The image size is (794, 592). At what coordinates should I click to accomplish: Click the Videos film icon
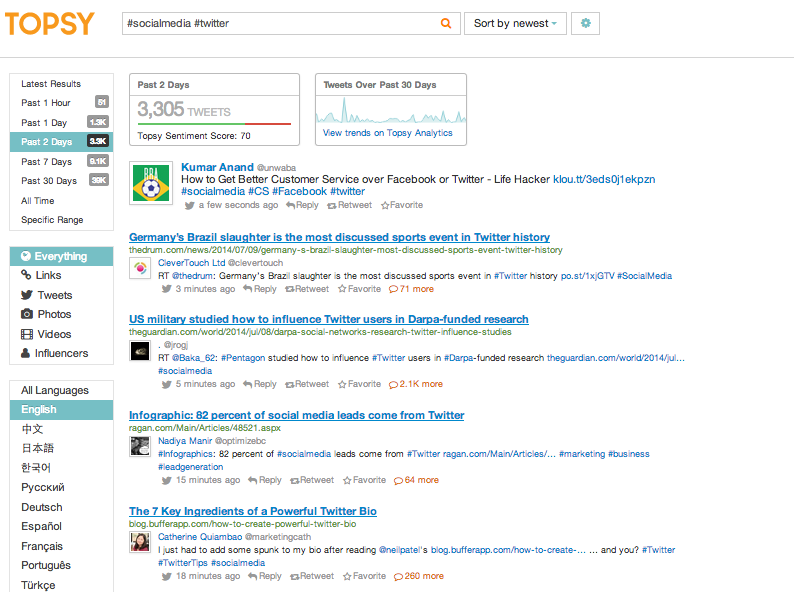pyautogui.click(x=27, y=334)
